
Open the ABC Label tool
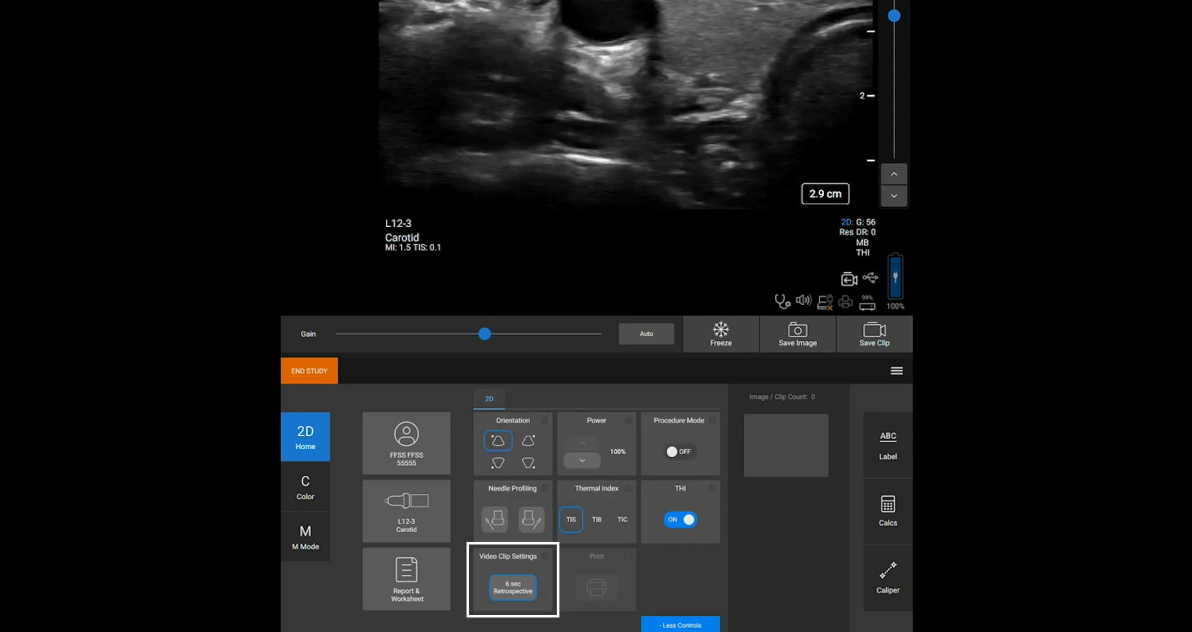(x=887, y=444)
